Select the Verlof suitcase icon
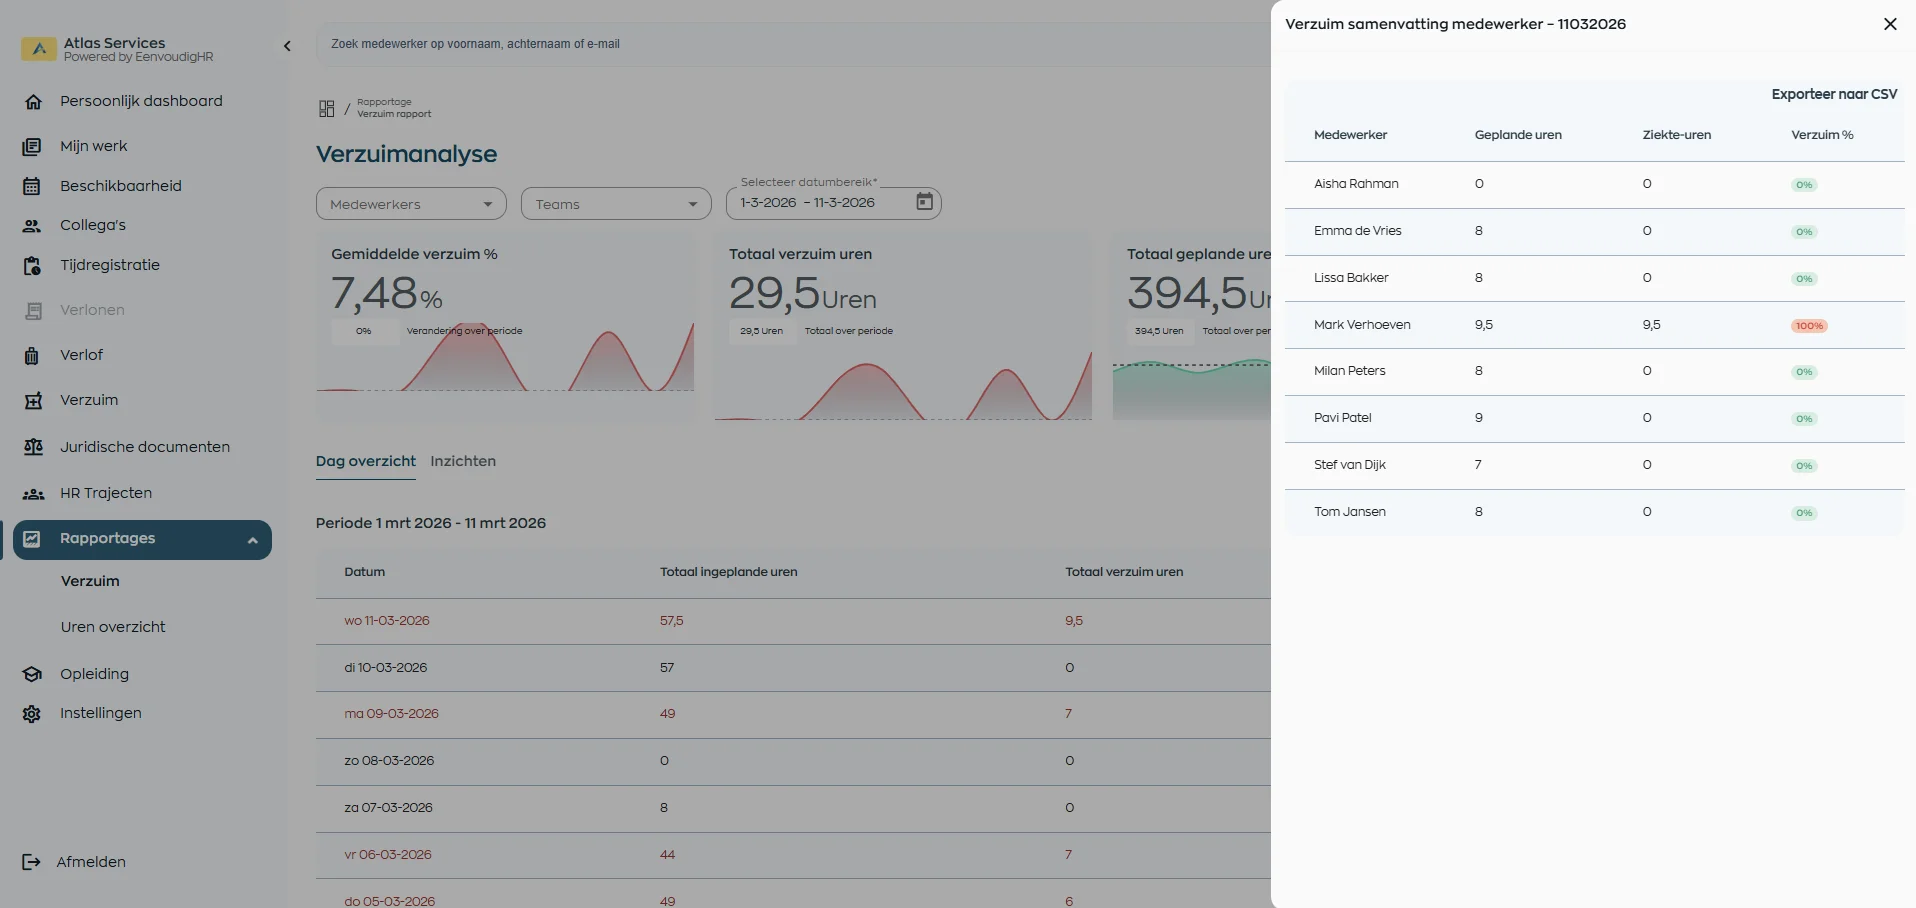Viewport: 1916px width, 908px height. (34, 355)
